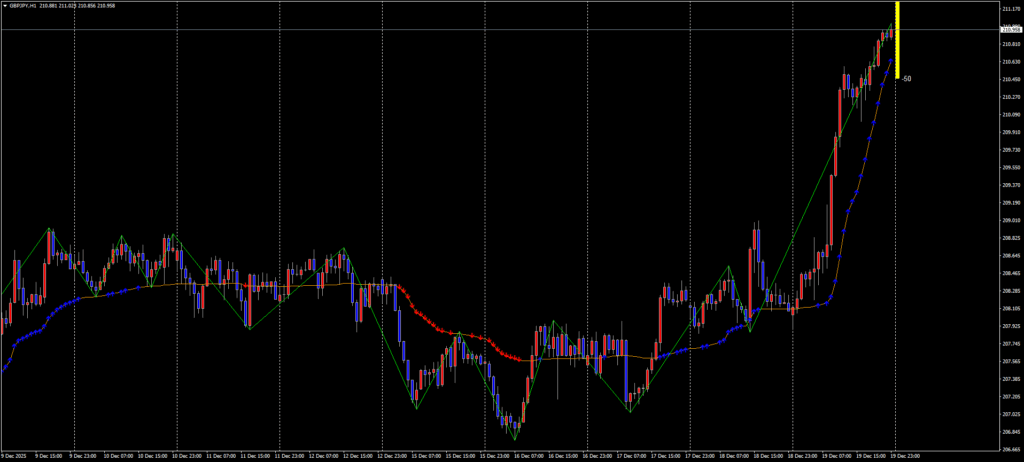
Task: Click the current price tag 210.958
Action: click(1011, 30)
